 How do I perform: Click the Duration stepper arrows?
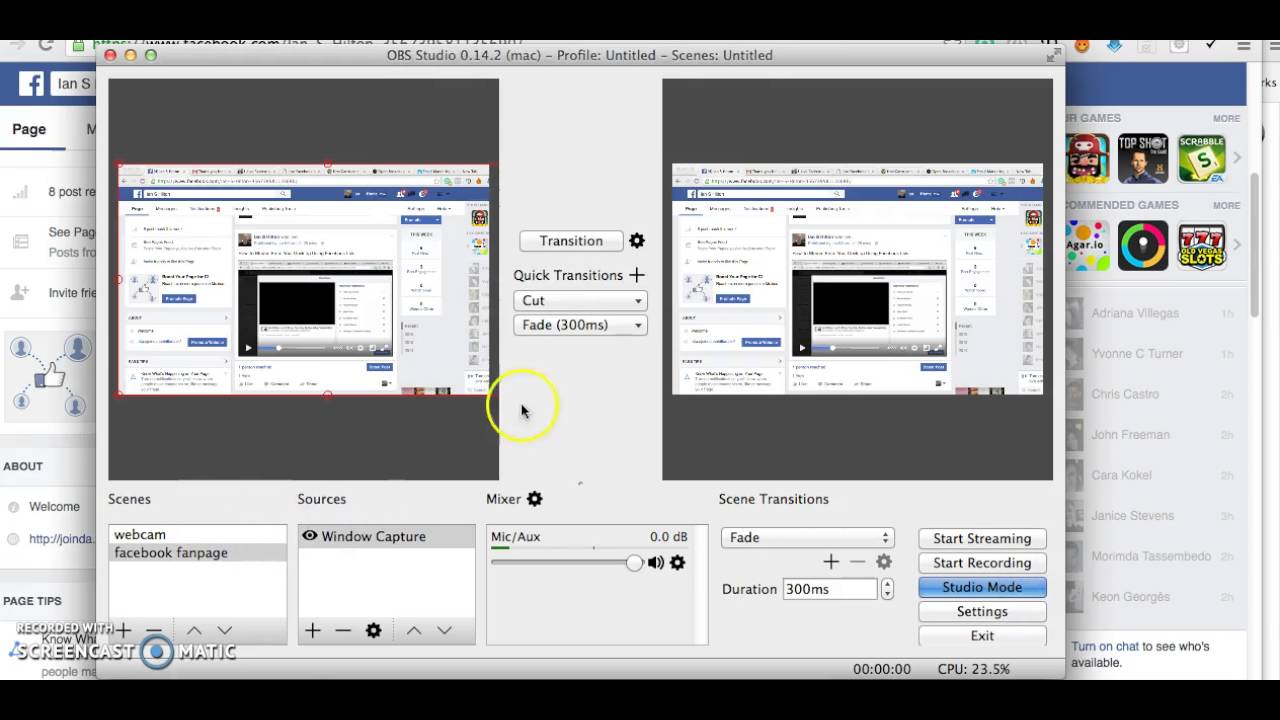coord(887,589)
